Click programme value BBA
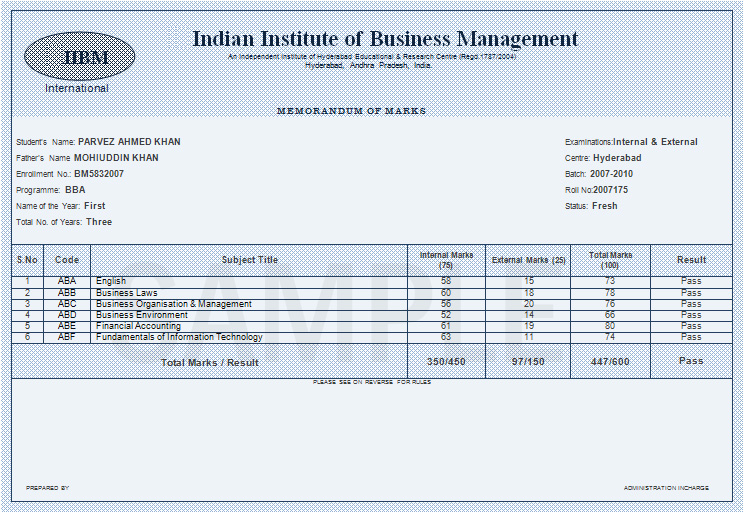 point(75,190)
